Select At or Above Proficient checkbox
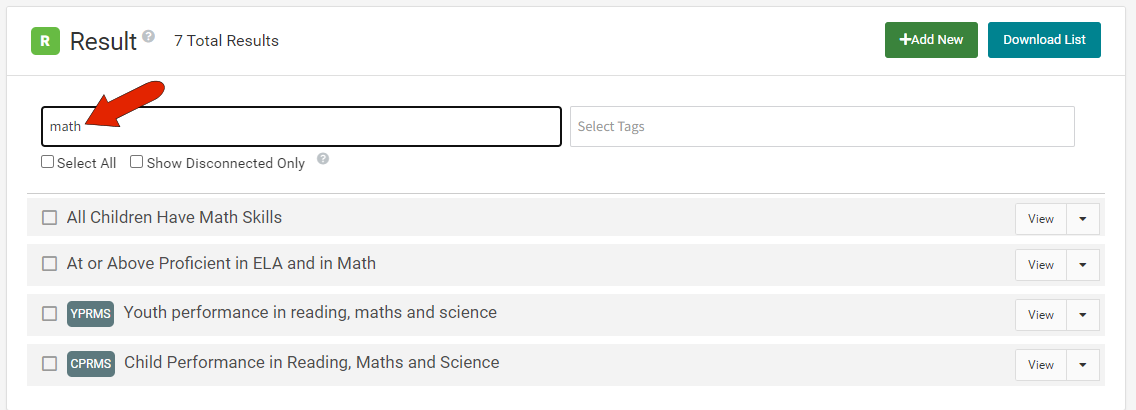 tap(49, 264)
